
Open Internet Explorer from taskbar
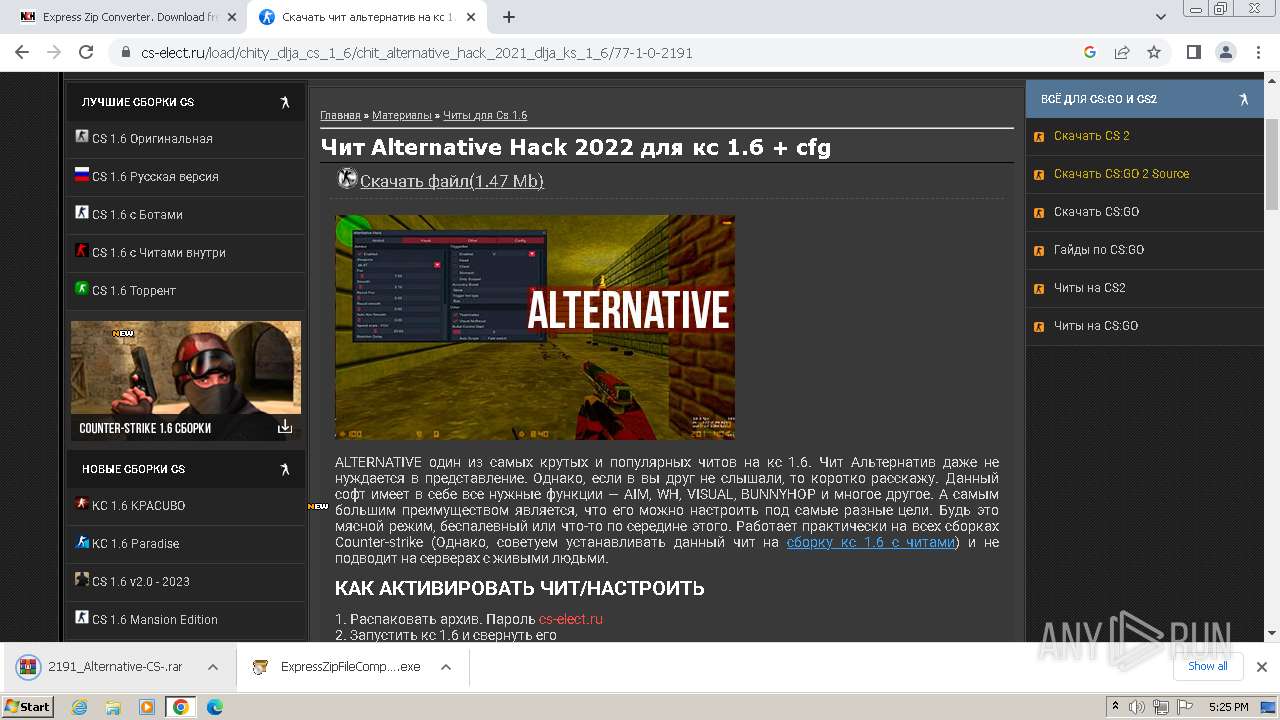pos(80,707)
